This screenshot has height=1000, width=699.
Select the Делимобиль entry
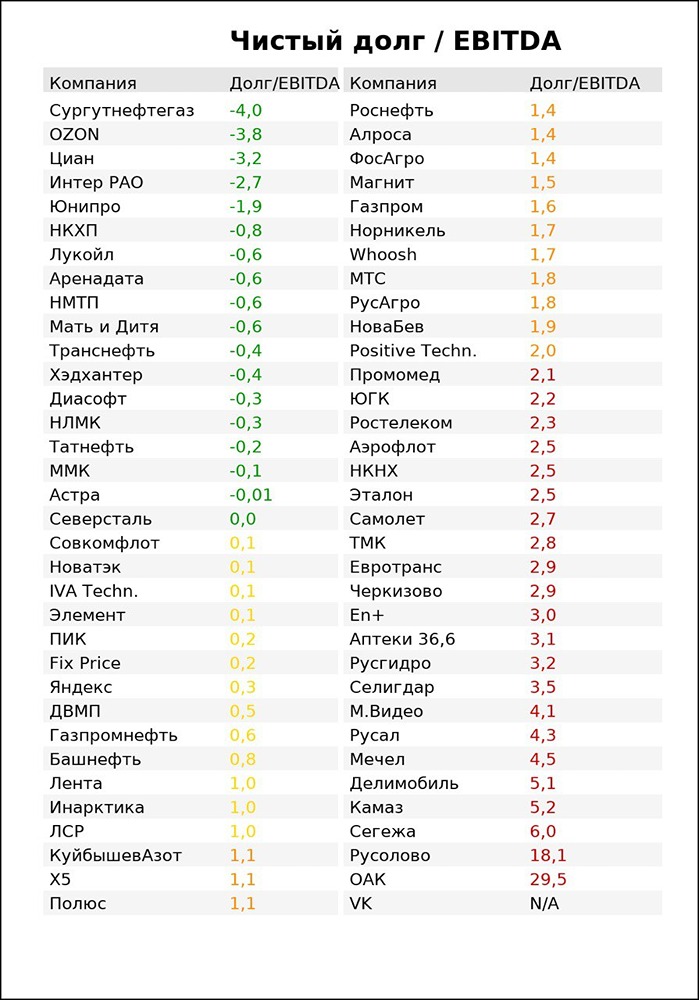pos(404,783)
